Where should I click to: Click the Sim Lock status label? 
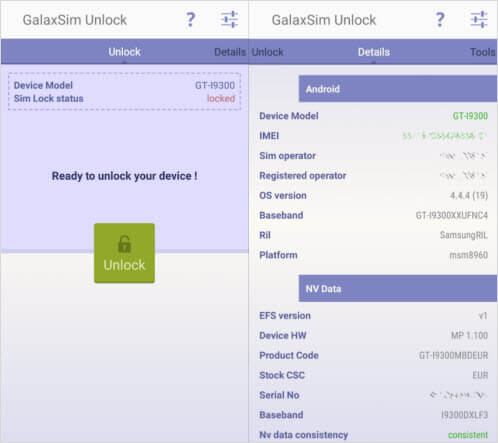click(49, 99)
